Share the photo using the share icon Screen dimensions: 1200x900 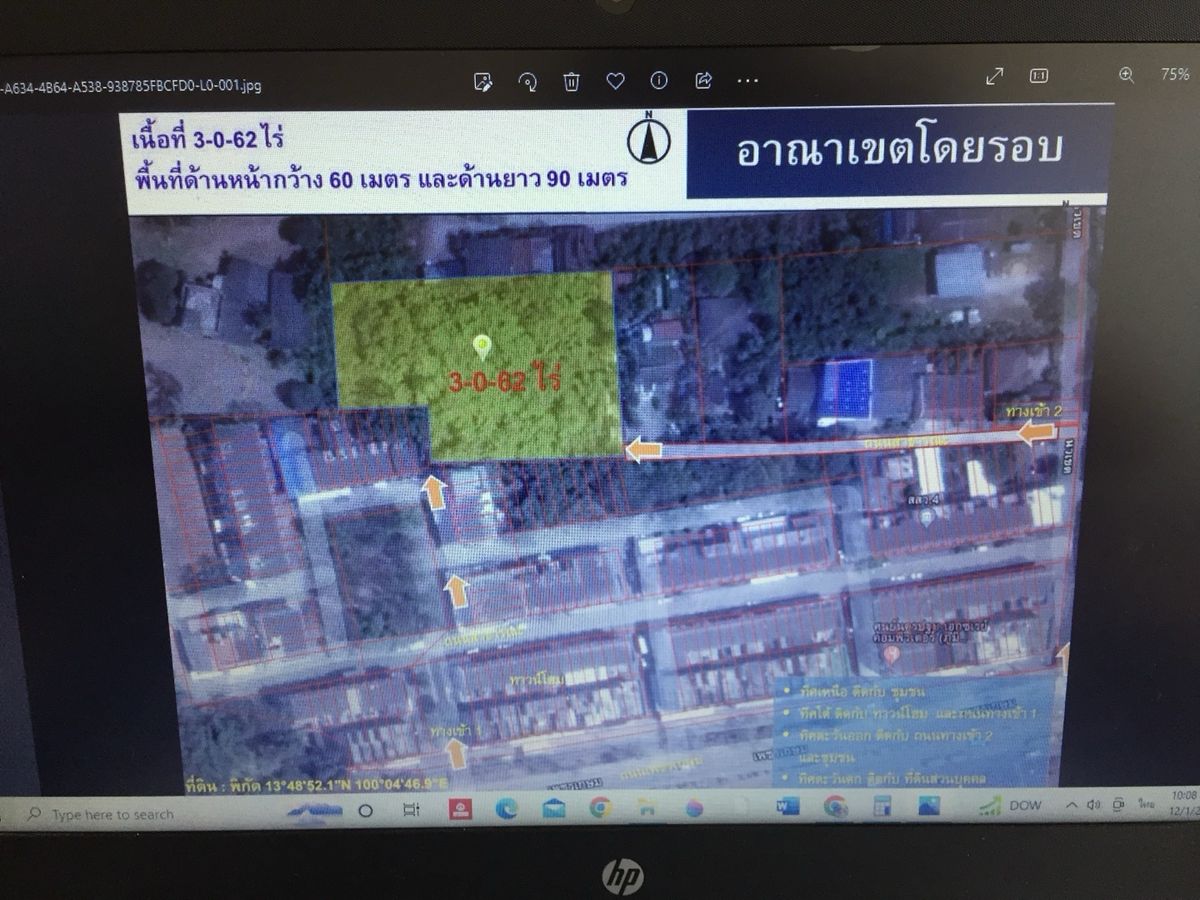click(703, 80)
